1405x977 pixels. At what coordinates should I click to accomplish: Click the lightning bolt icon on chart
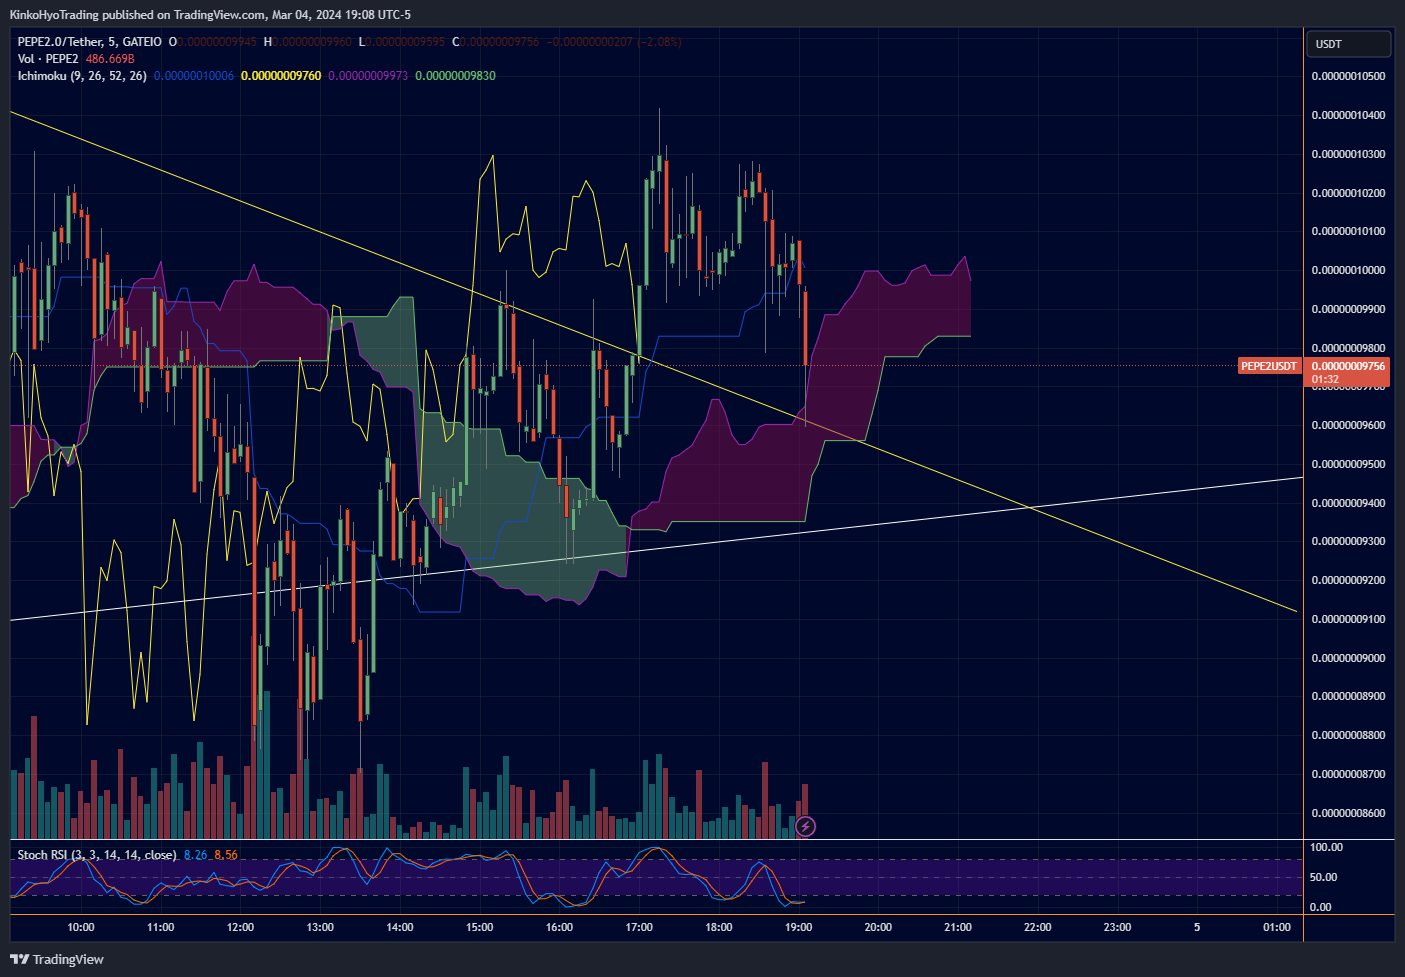[805, 827]
